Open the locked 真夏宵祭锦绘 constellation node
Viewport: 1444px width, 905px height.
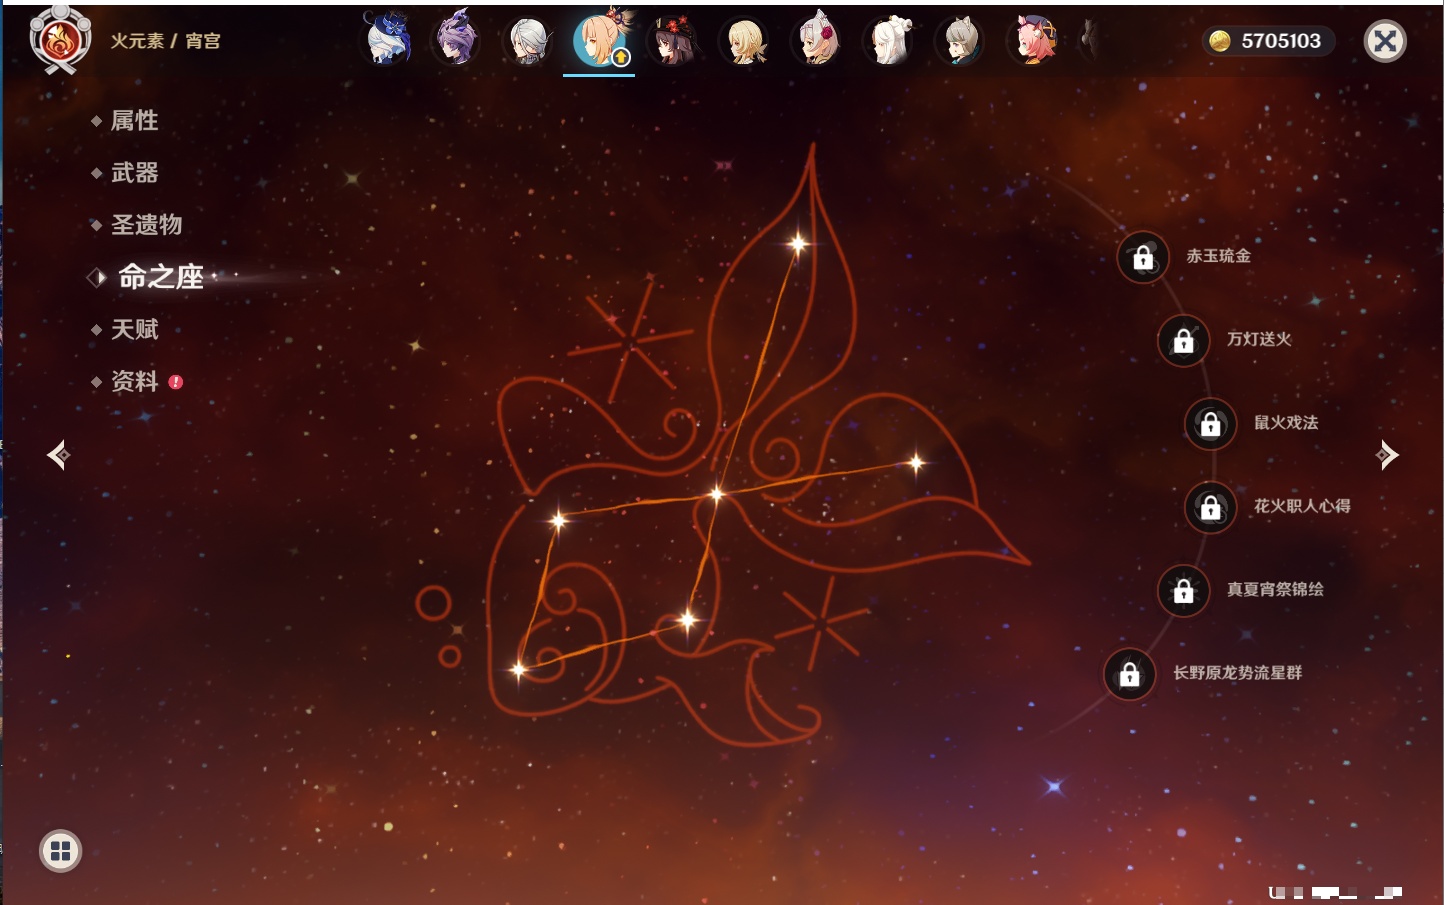1184,590
